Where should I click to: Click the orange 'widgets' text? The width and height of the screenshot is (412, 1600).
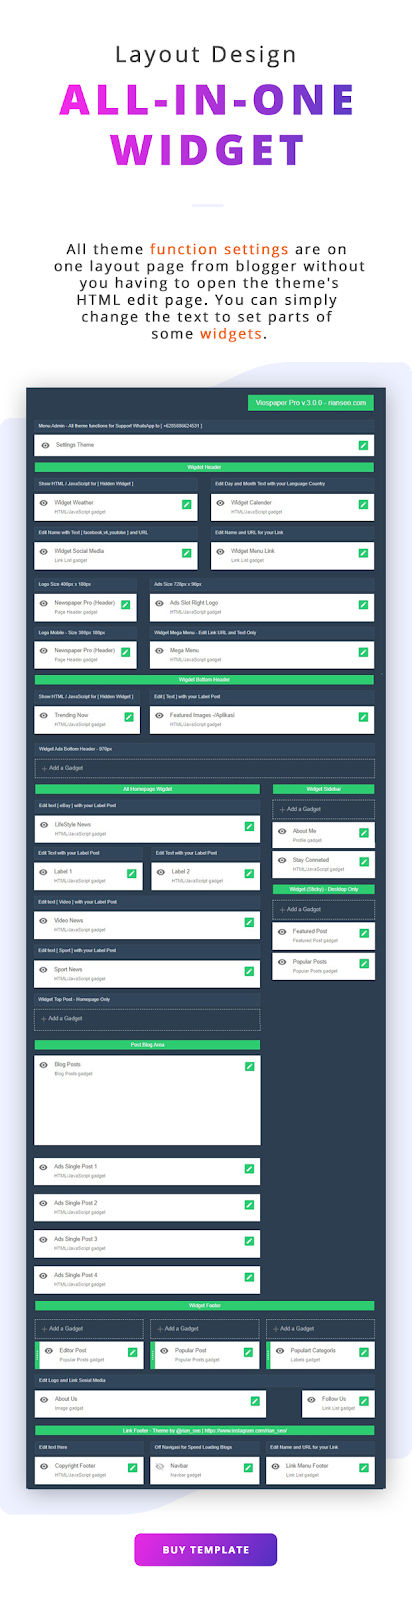[231, 334]
